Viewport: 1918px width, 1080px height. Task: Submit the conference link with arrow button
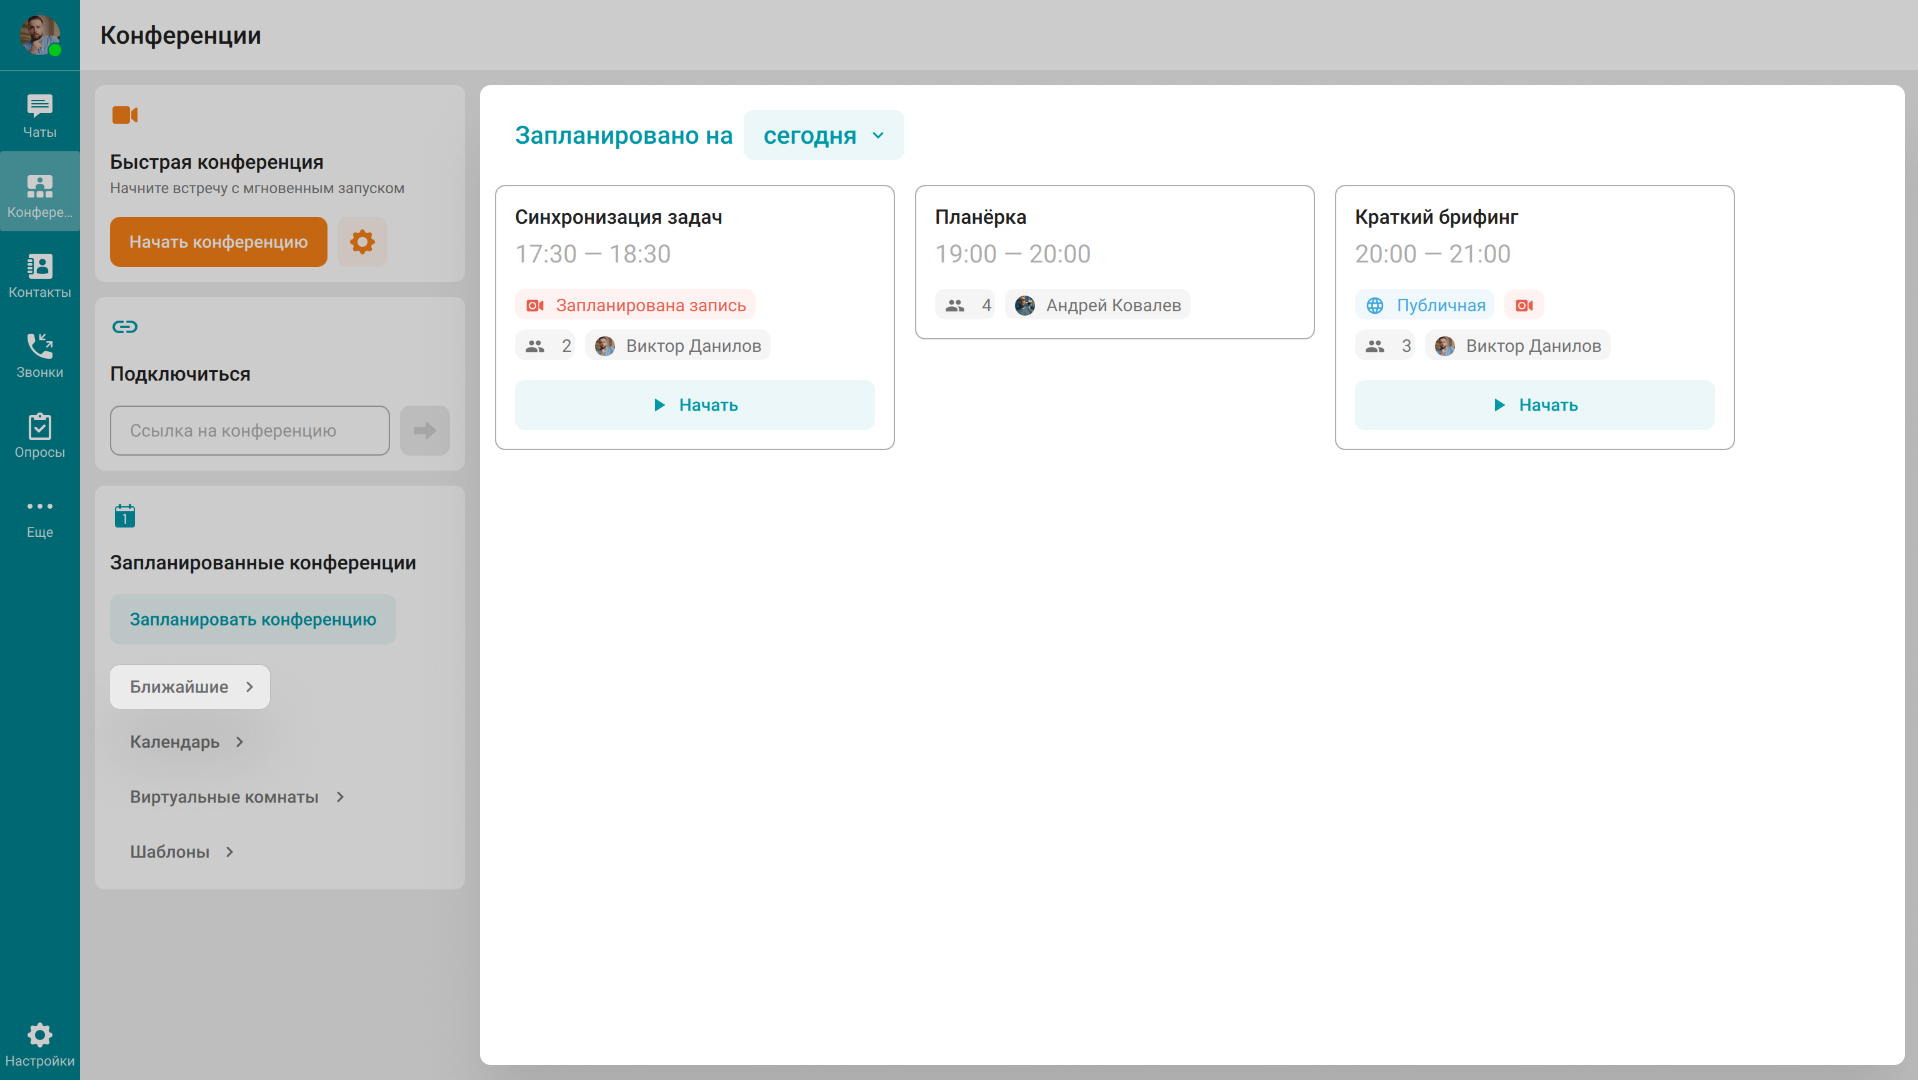pyautogui.click(x=425, y=431)
